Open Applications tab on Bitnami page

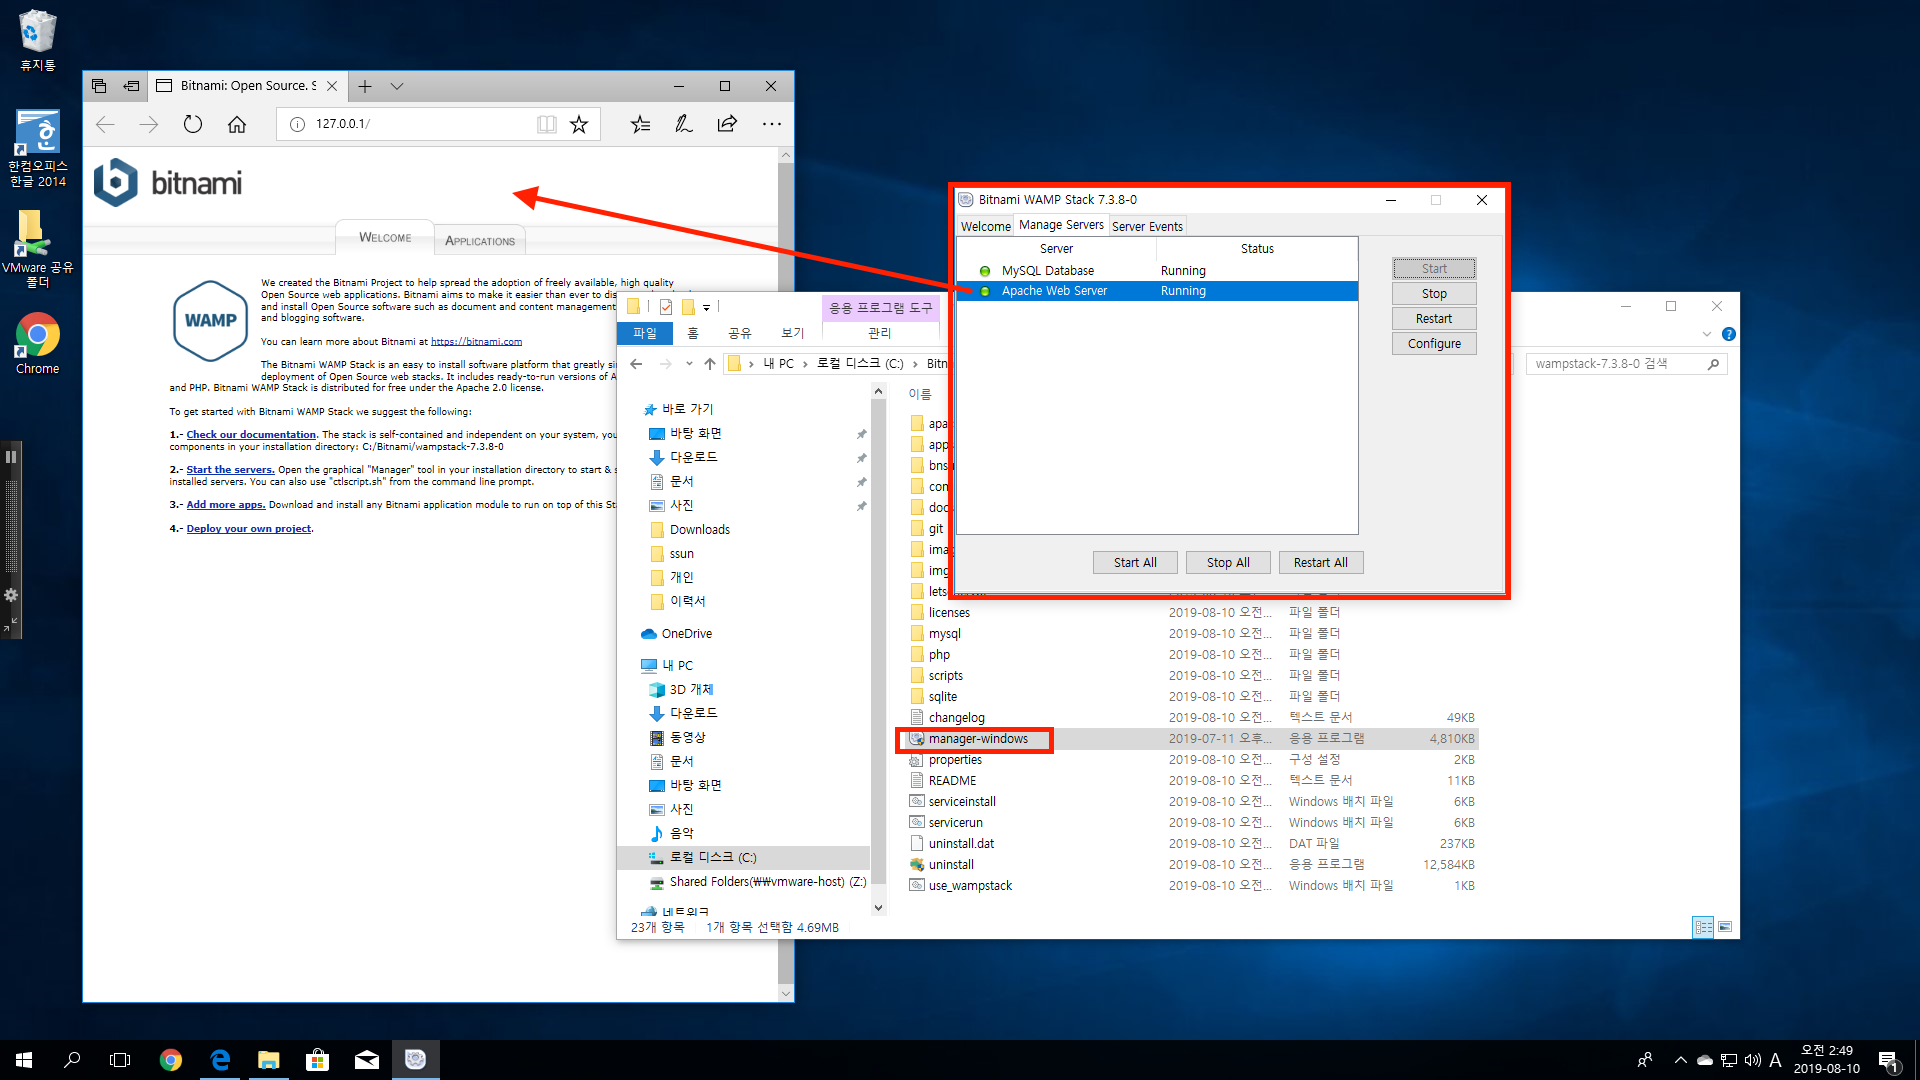coord(480,241)
